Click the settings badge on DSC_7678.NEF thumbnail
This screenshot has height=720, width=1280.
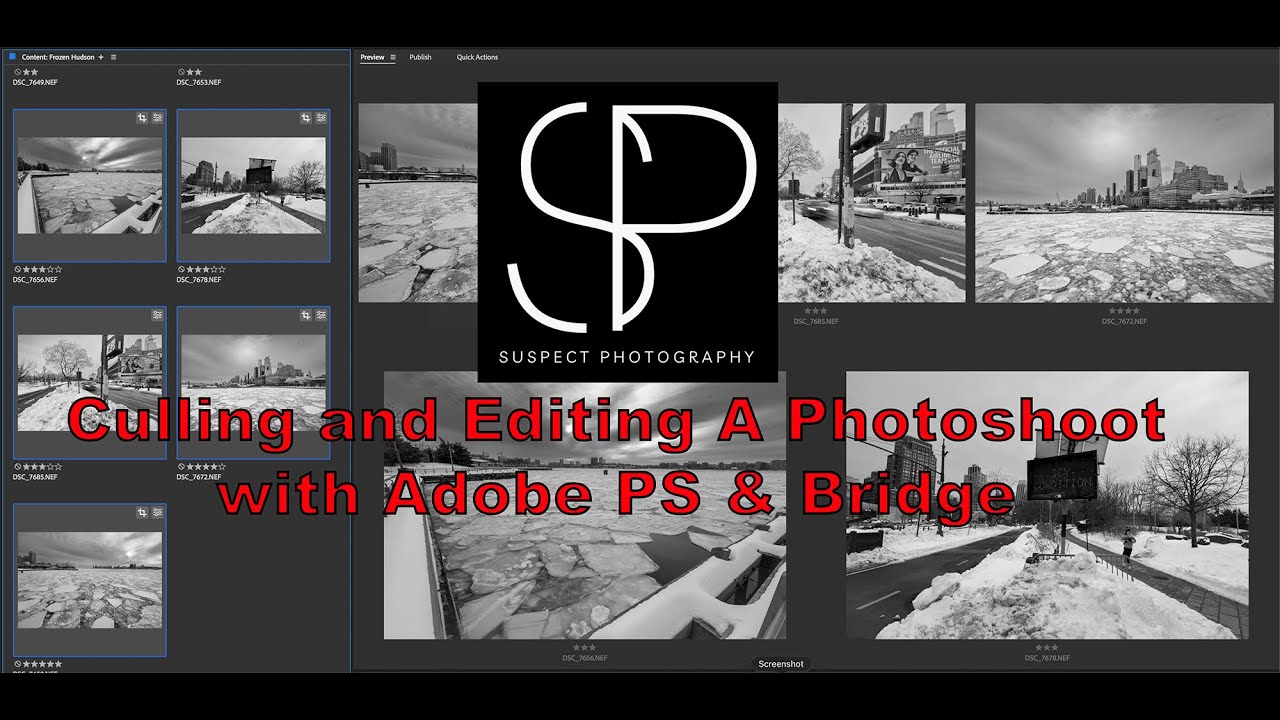(322, 118)
